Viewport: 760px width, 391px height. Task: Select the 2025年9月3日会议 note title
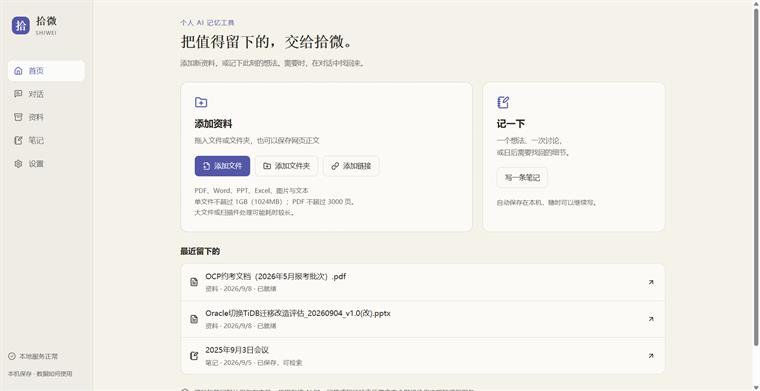point(237,350)
